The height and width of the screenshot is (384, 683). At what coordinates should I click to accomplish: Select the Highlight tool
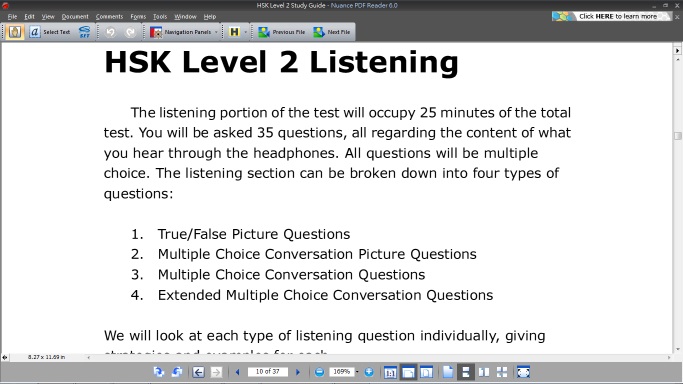(x=234, y=32)
